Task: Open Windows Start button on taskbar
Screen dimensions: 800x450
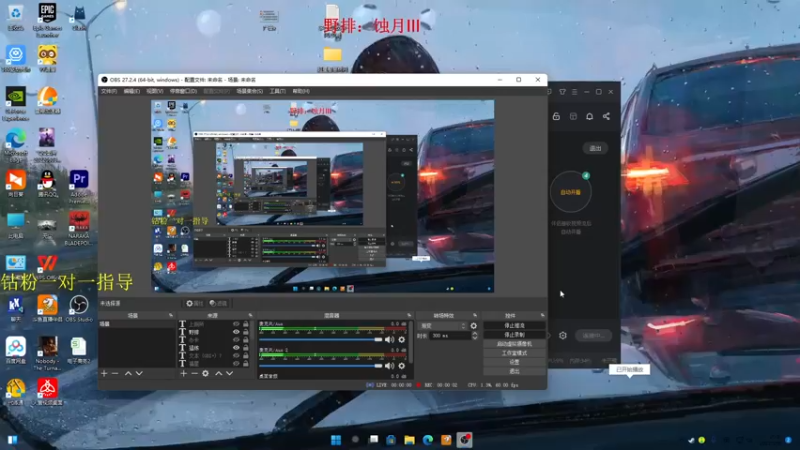Action: tap(336, 440)
